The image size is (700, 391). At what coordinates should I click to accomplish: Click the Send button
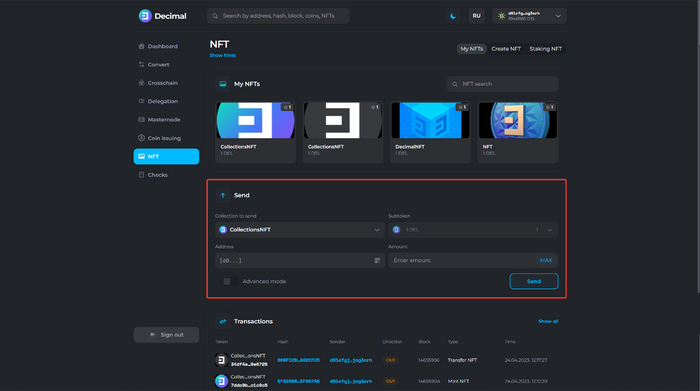(533, 281)
